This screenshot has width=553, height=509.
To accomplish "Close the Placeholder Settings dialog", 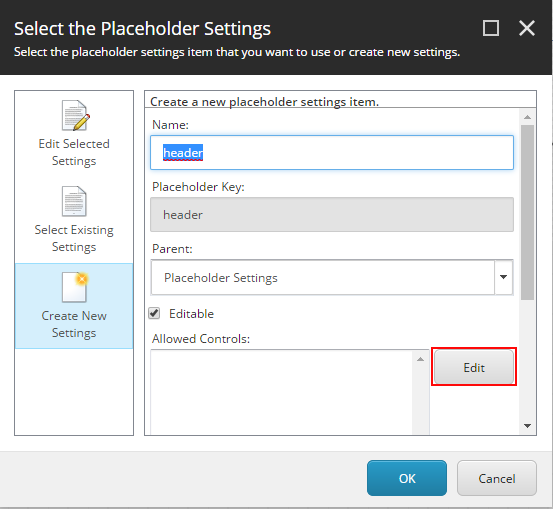I will (x=527, y=28).
